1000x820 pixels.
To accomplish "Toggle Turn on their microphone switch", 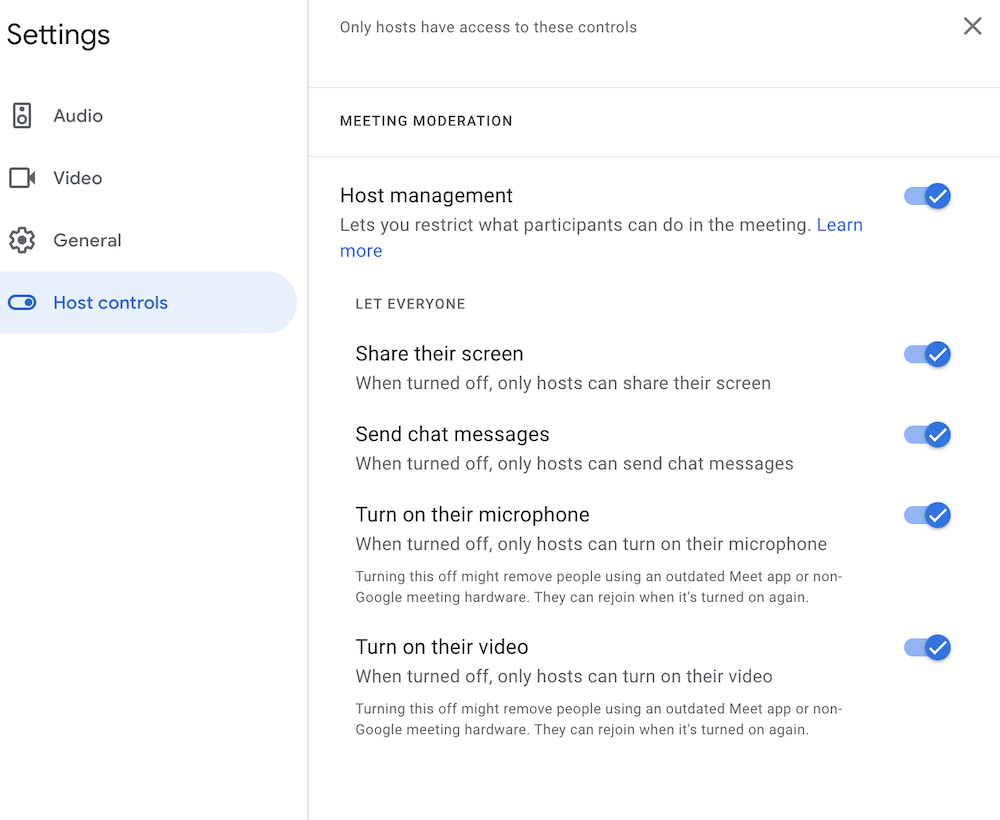I will click(927, 515).
